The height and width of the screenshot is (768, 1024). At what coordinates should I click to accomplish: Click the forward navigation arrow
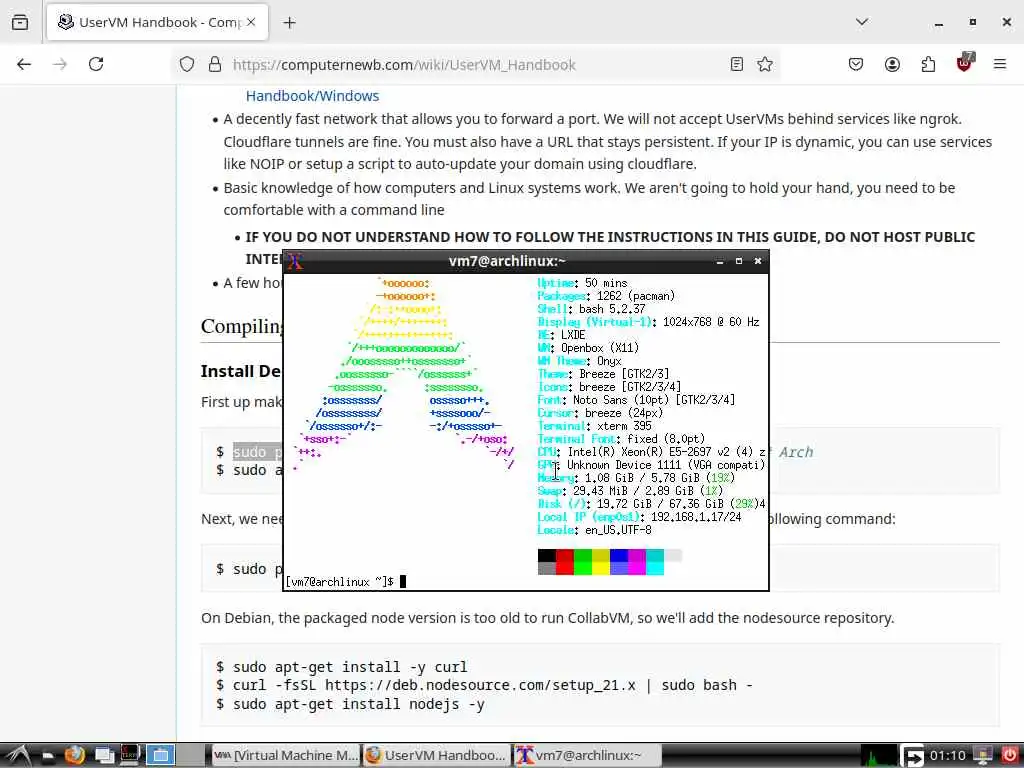point(60,64)
